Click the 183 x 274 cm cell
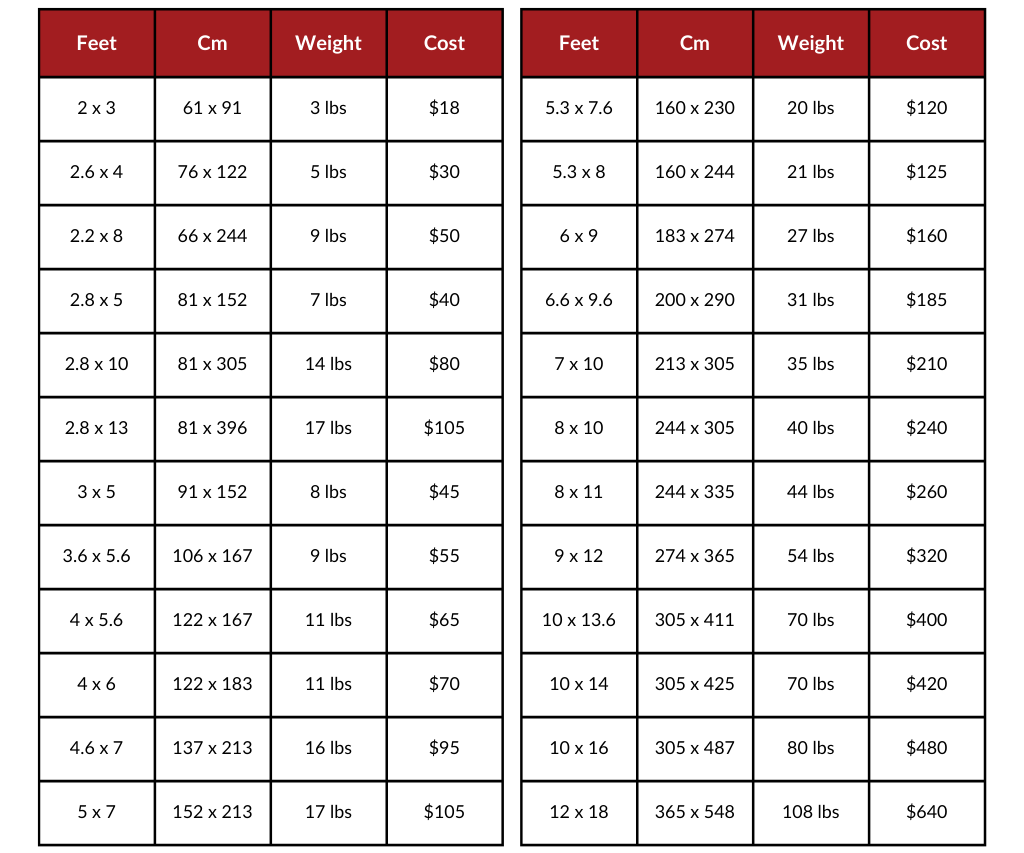 694,236
